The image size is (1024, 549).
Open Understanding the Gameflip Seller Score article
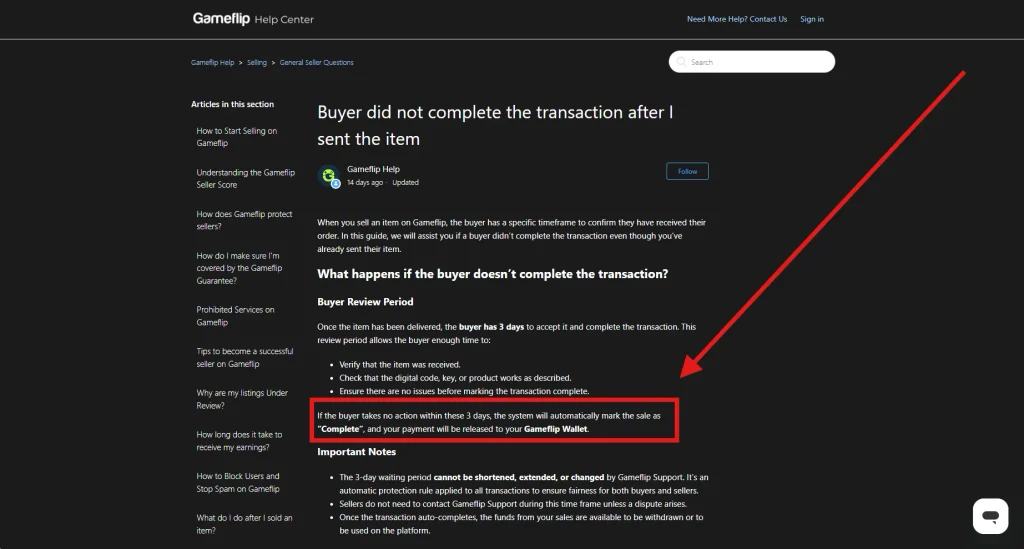pos(246,179)
